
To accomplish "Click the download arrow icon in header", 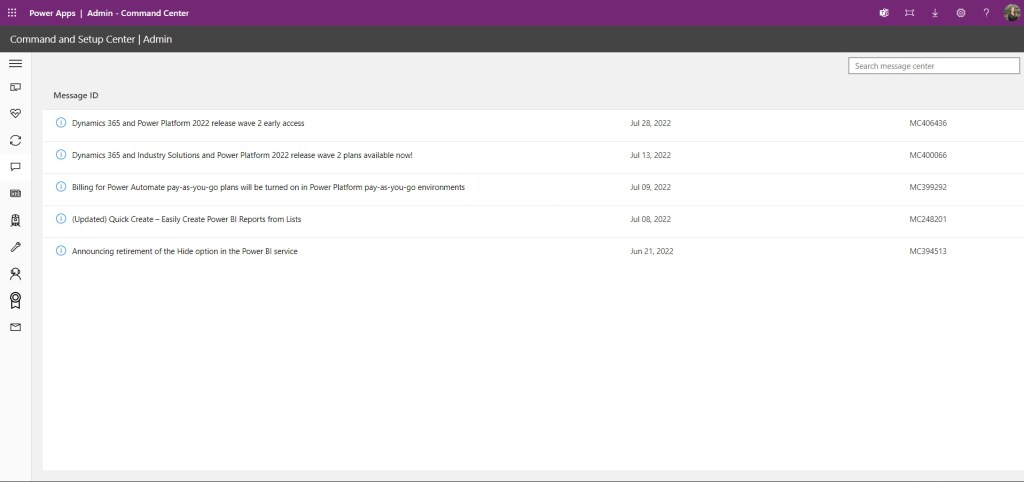I will [935, 13].
